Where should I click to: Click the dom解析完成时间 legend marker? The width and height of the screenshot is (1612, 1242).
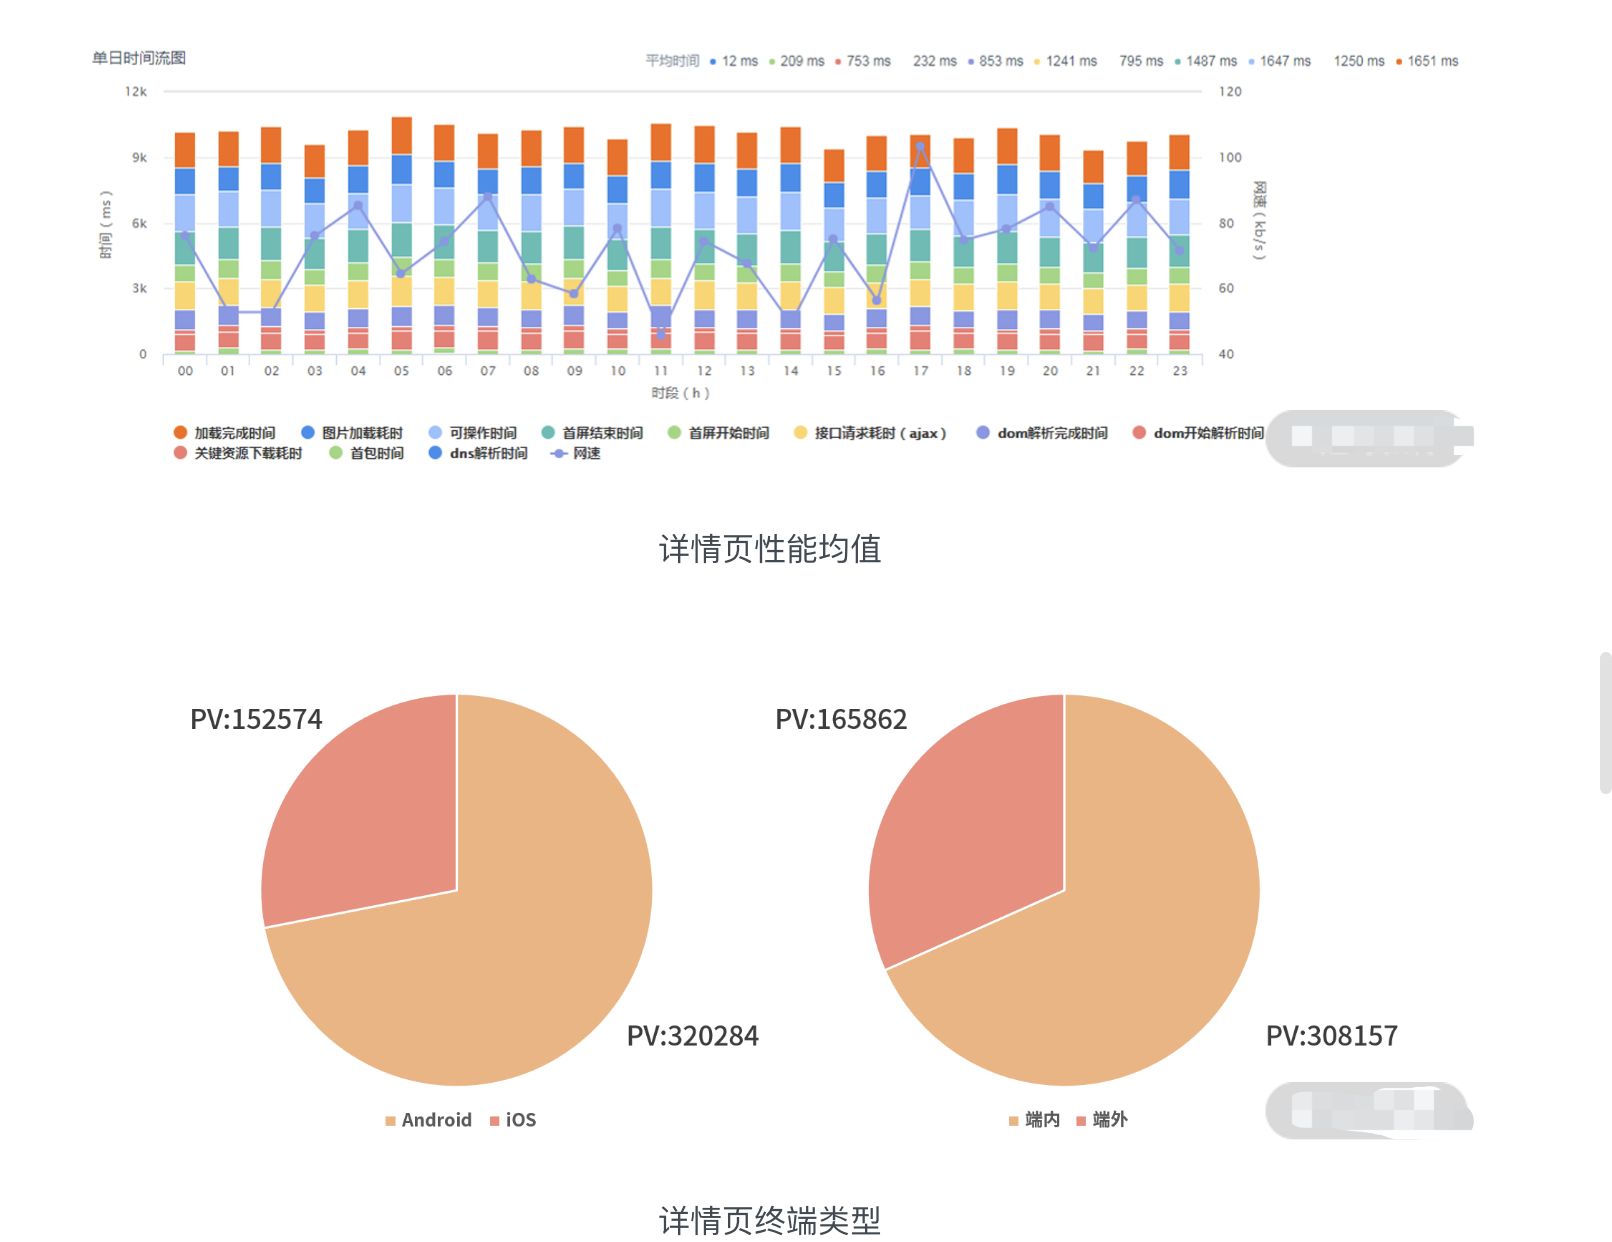[x=983, y=433]
